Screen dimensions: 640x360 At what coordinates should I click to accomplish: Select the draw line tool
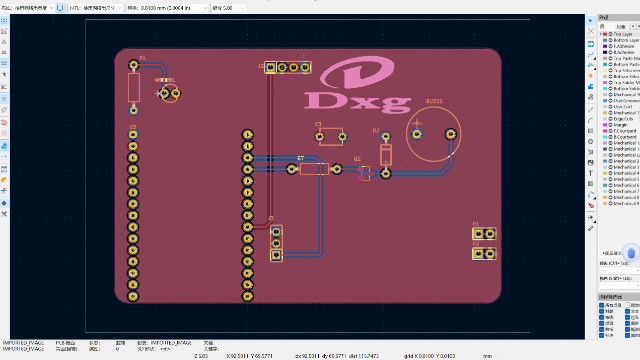pyautogui.click(x=591, y=109)
